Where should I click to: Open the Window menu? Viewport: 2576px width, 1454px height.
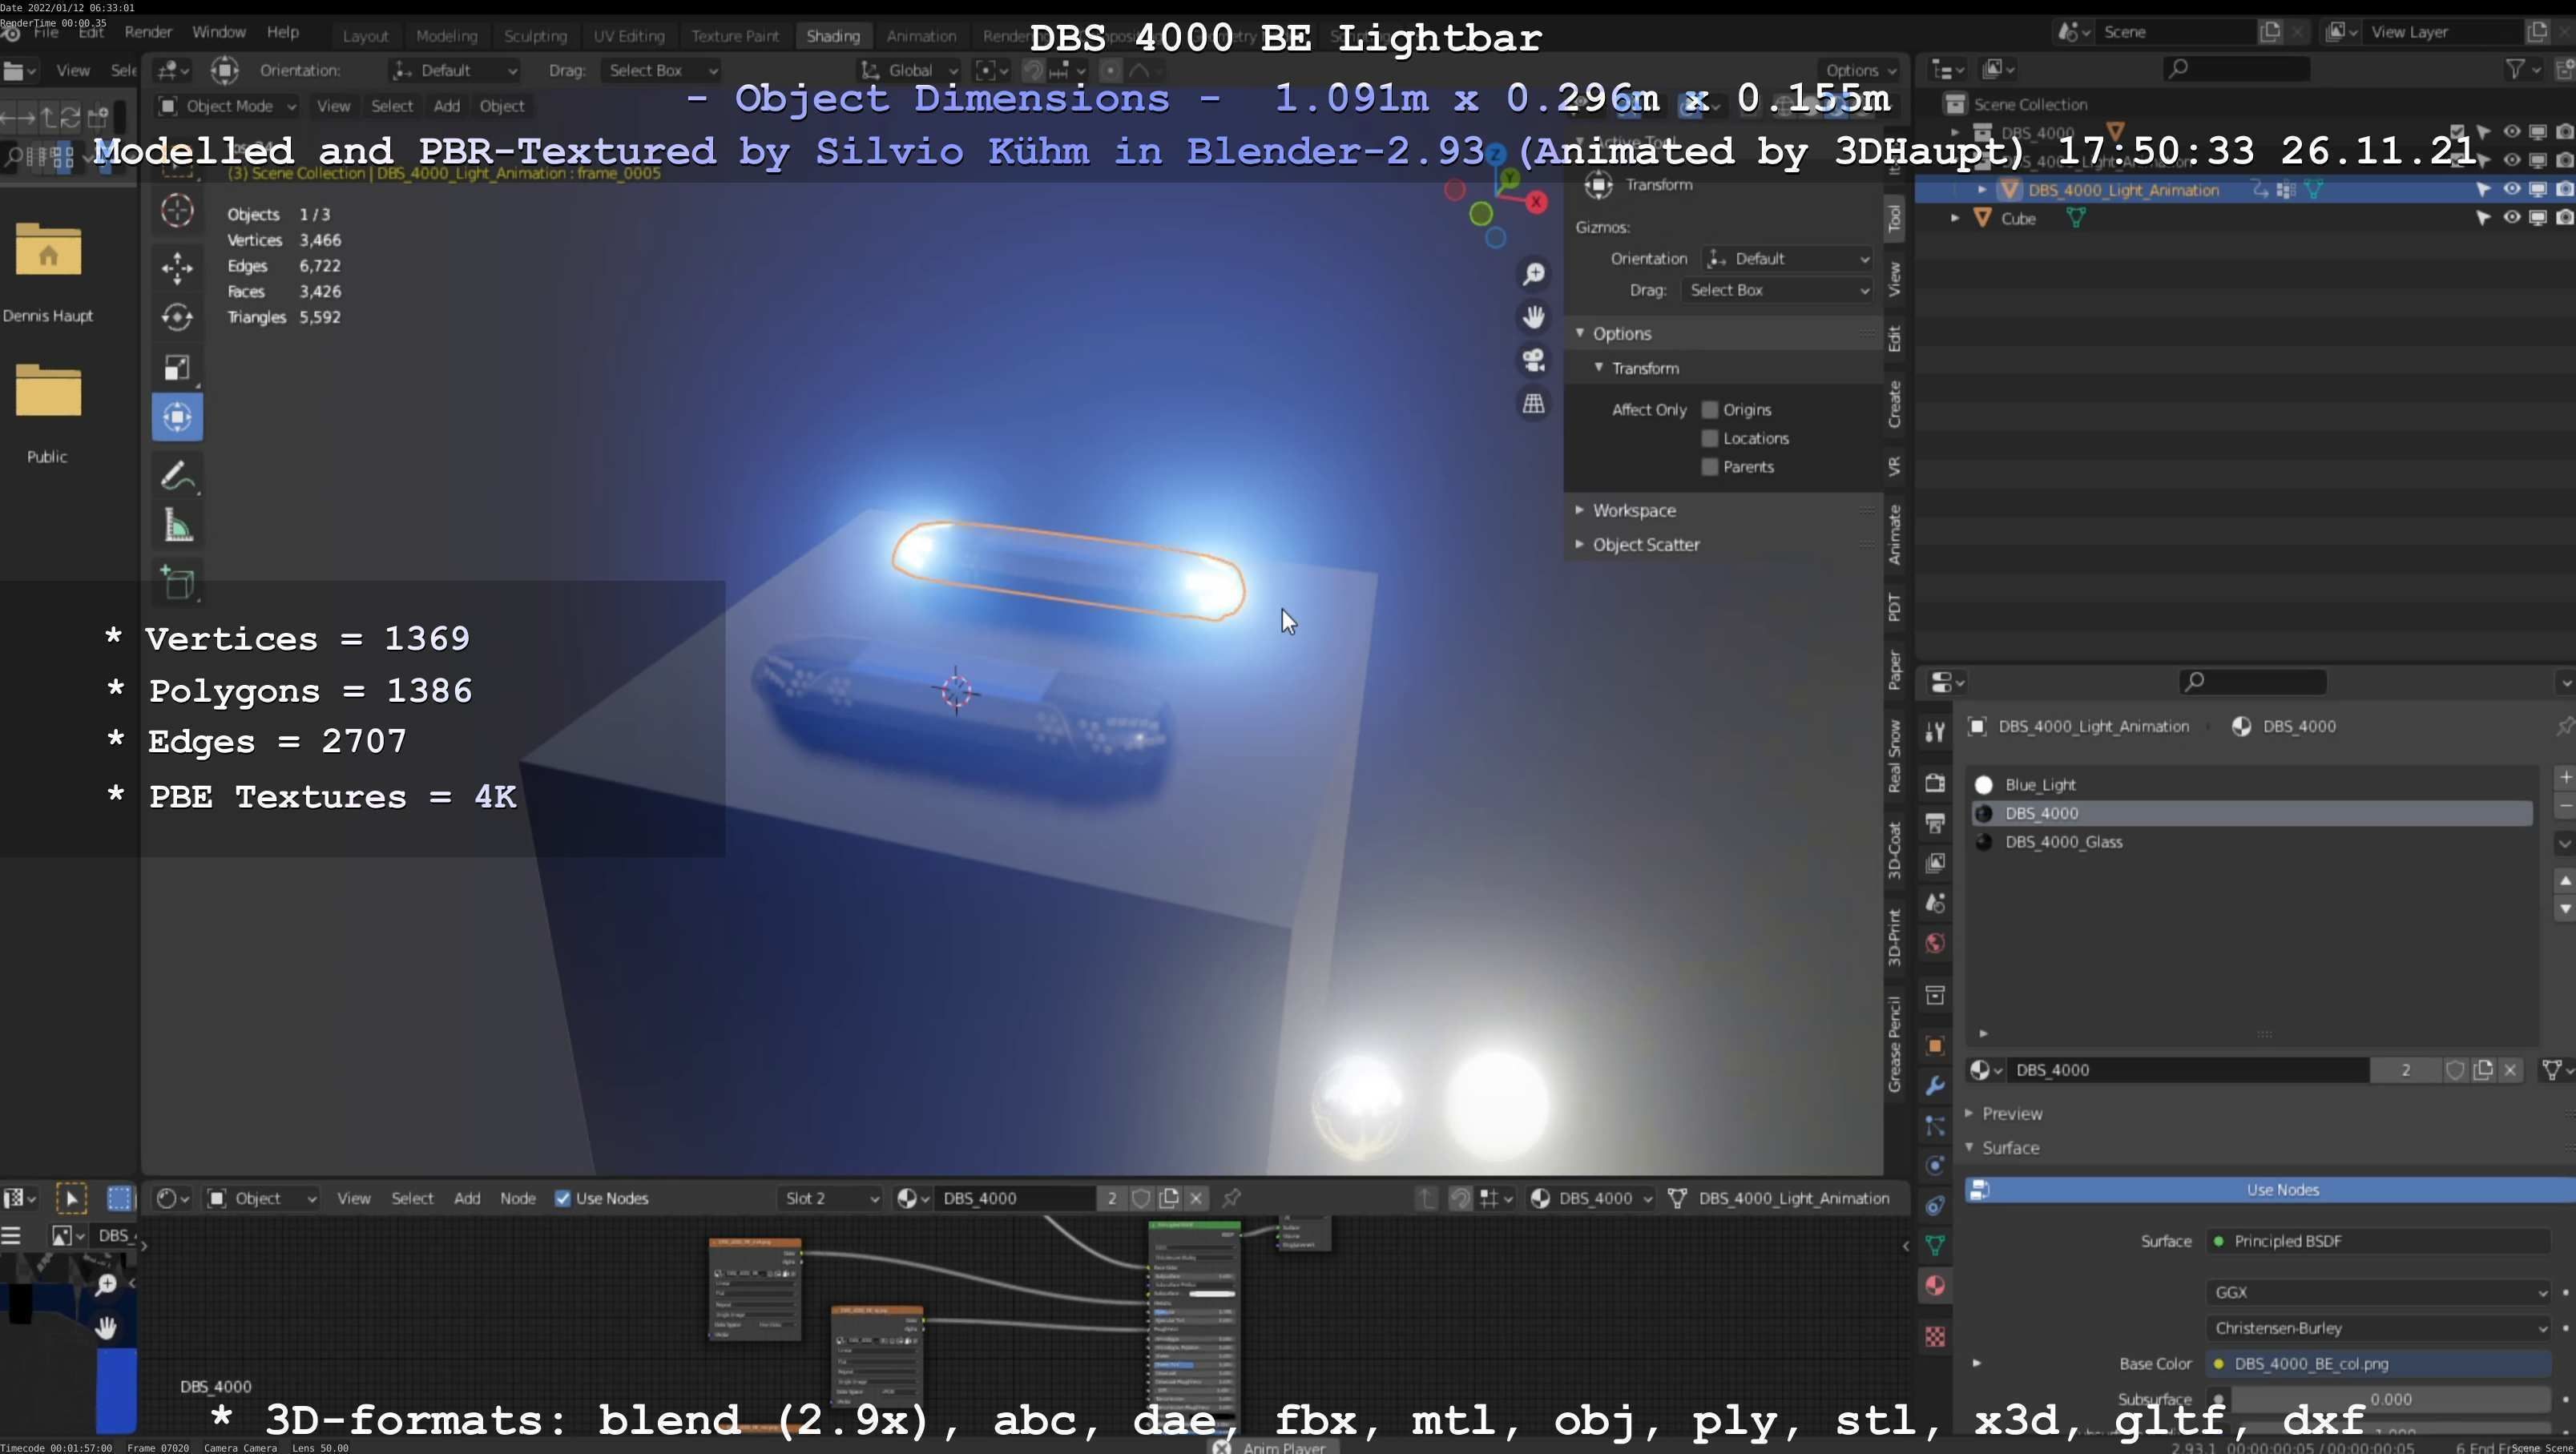(218, 32)
